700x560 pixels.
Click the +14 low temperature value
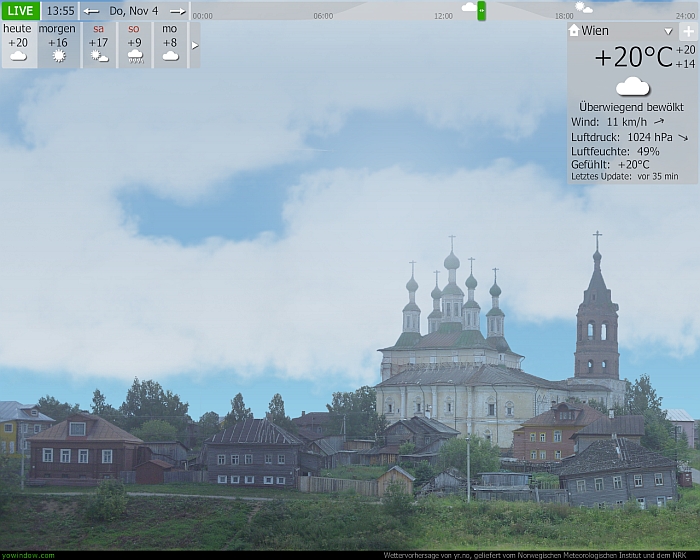[685, 64]
